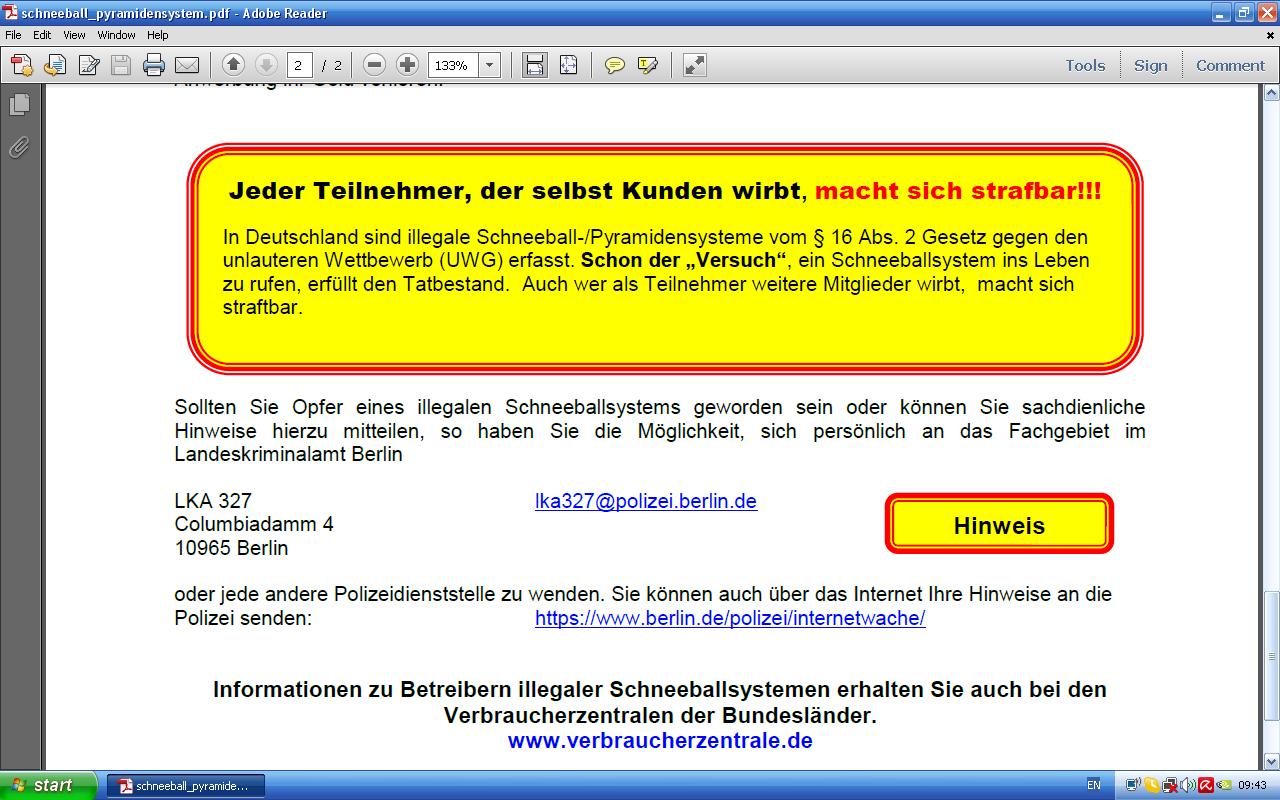Go to previous page with up arrow

233,65
